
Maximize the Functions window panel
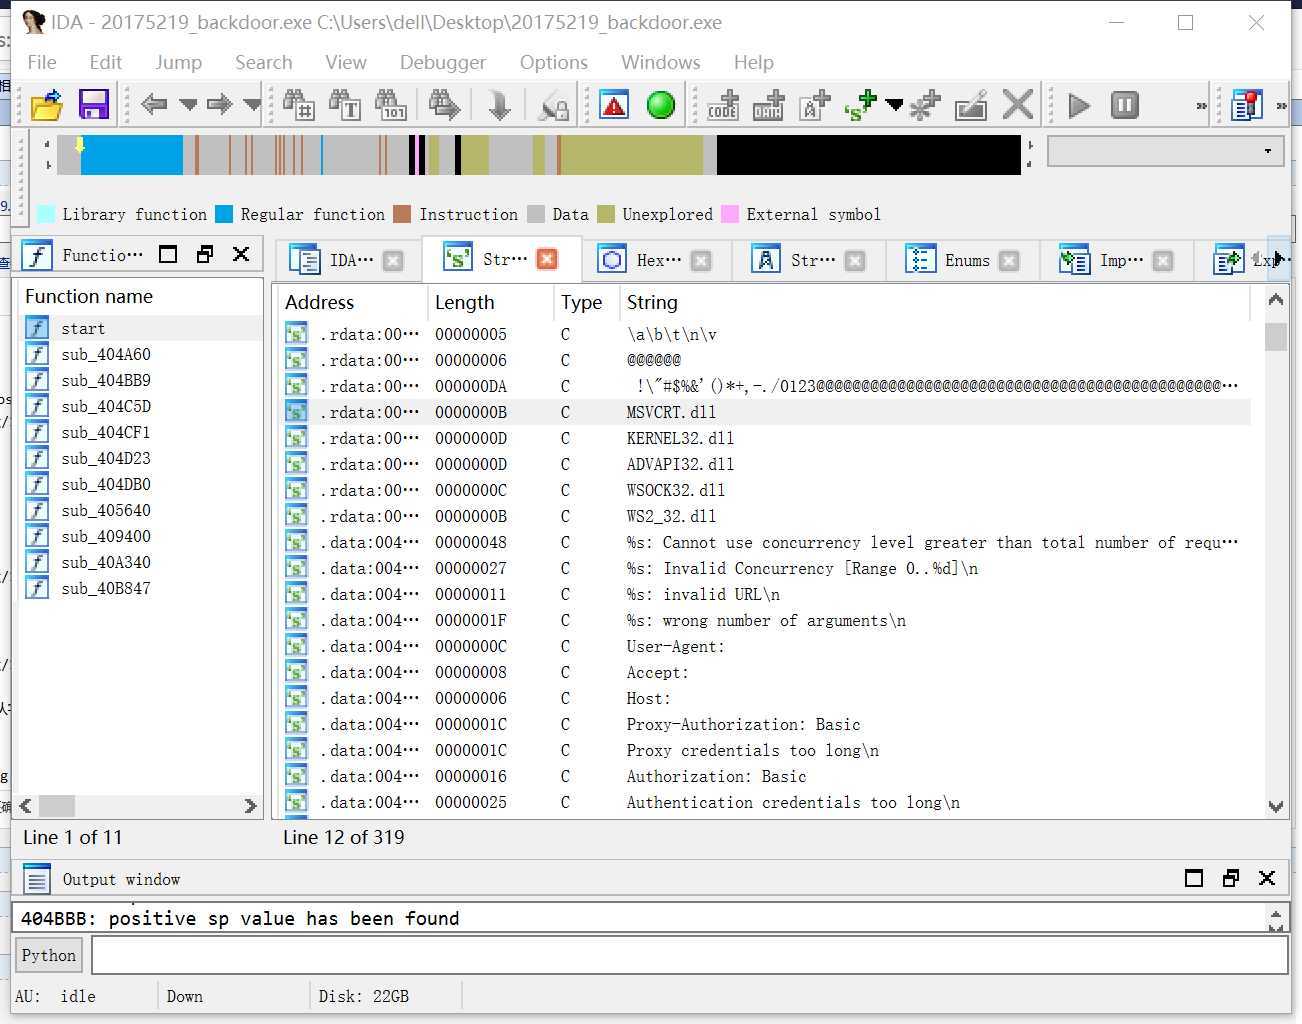click(168, 254)
